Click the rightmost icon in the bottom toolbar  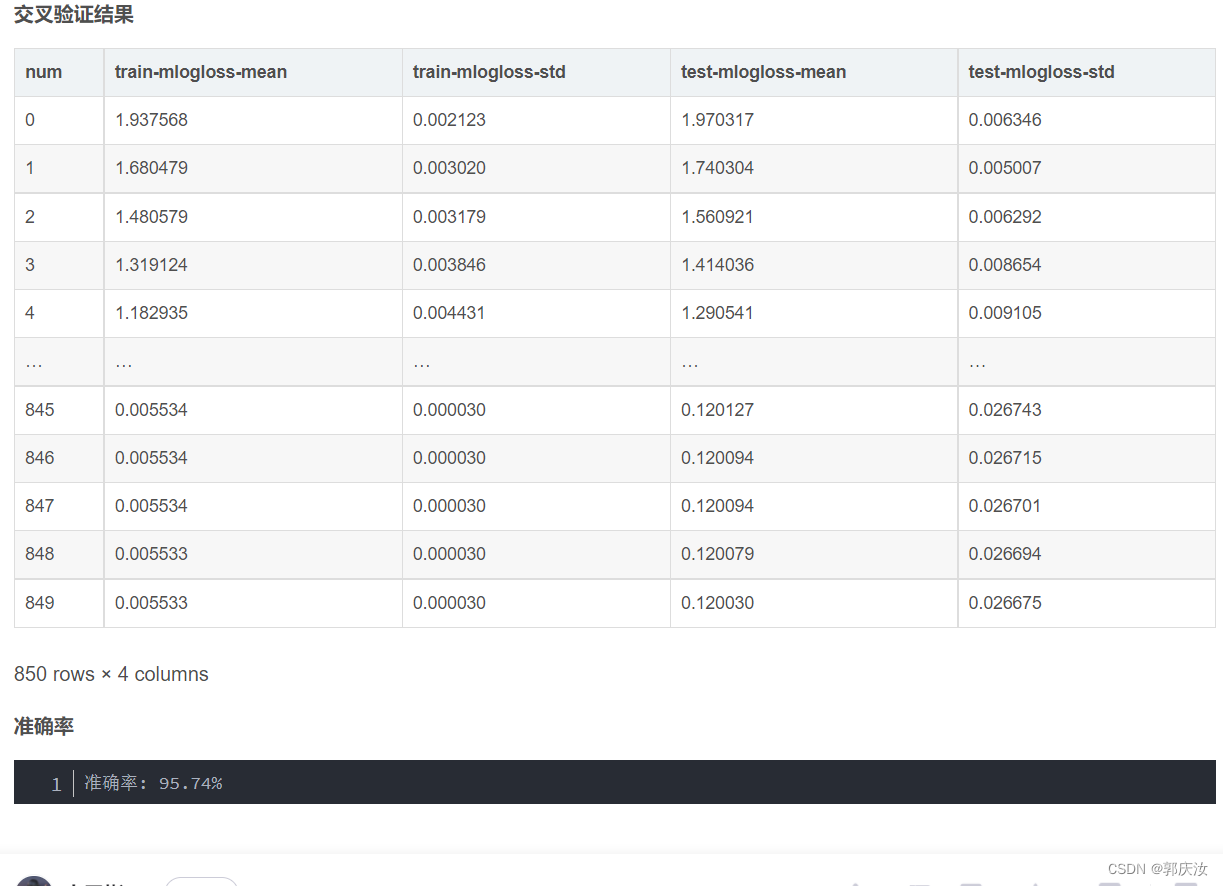coord(1187,884)
